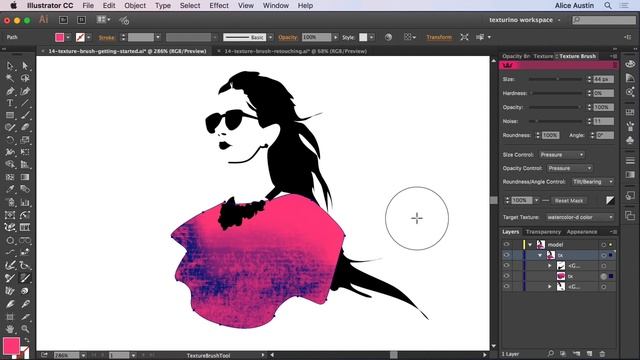Open the Window menu
Viewport: 640px width, 360px height.
276,6
